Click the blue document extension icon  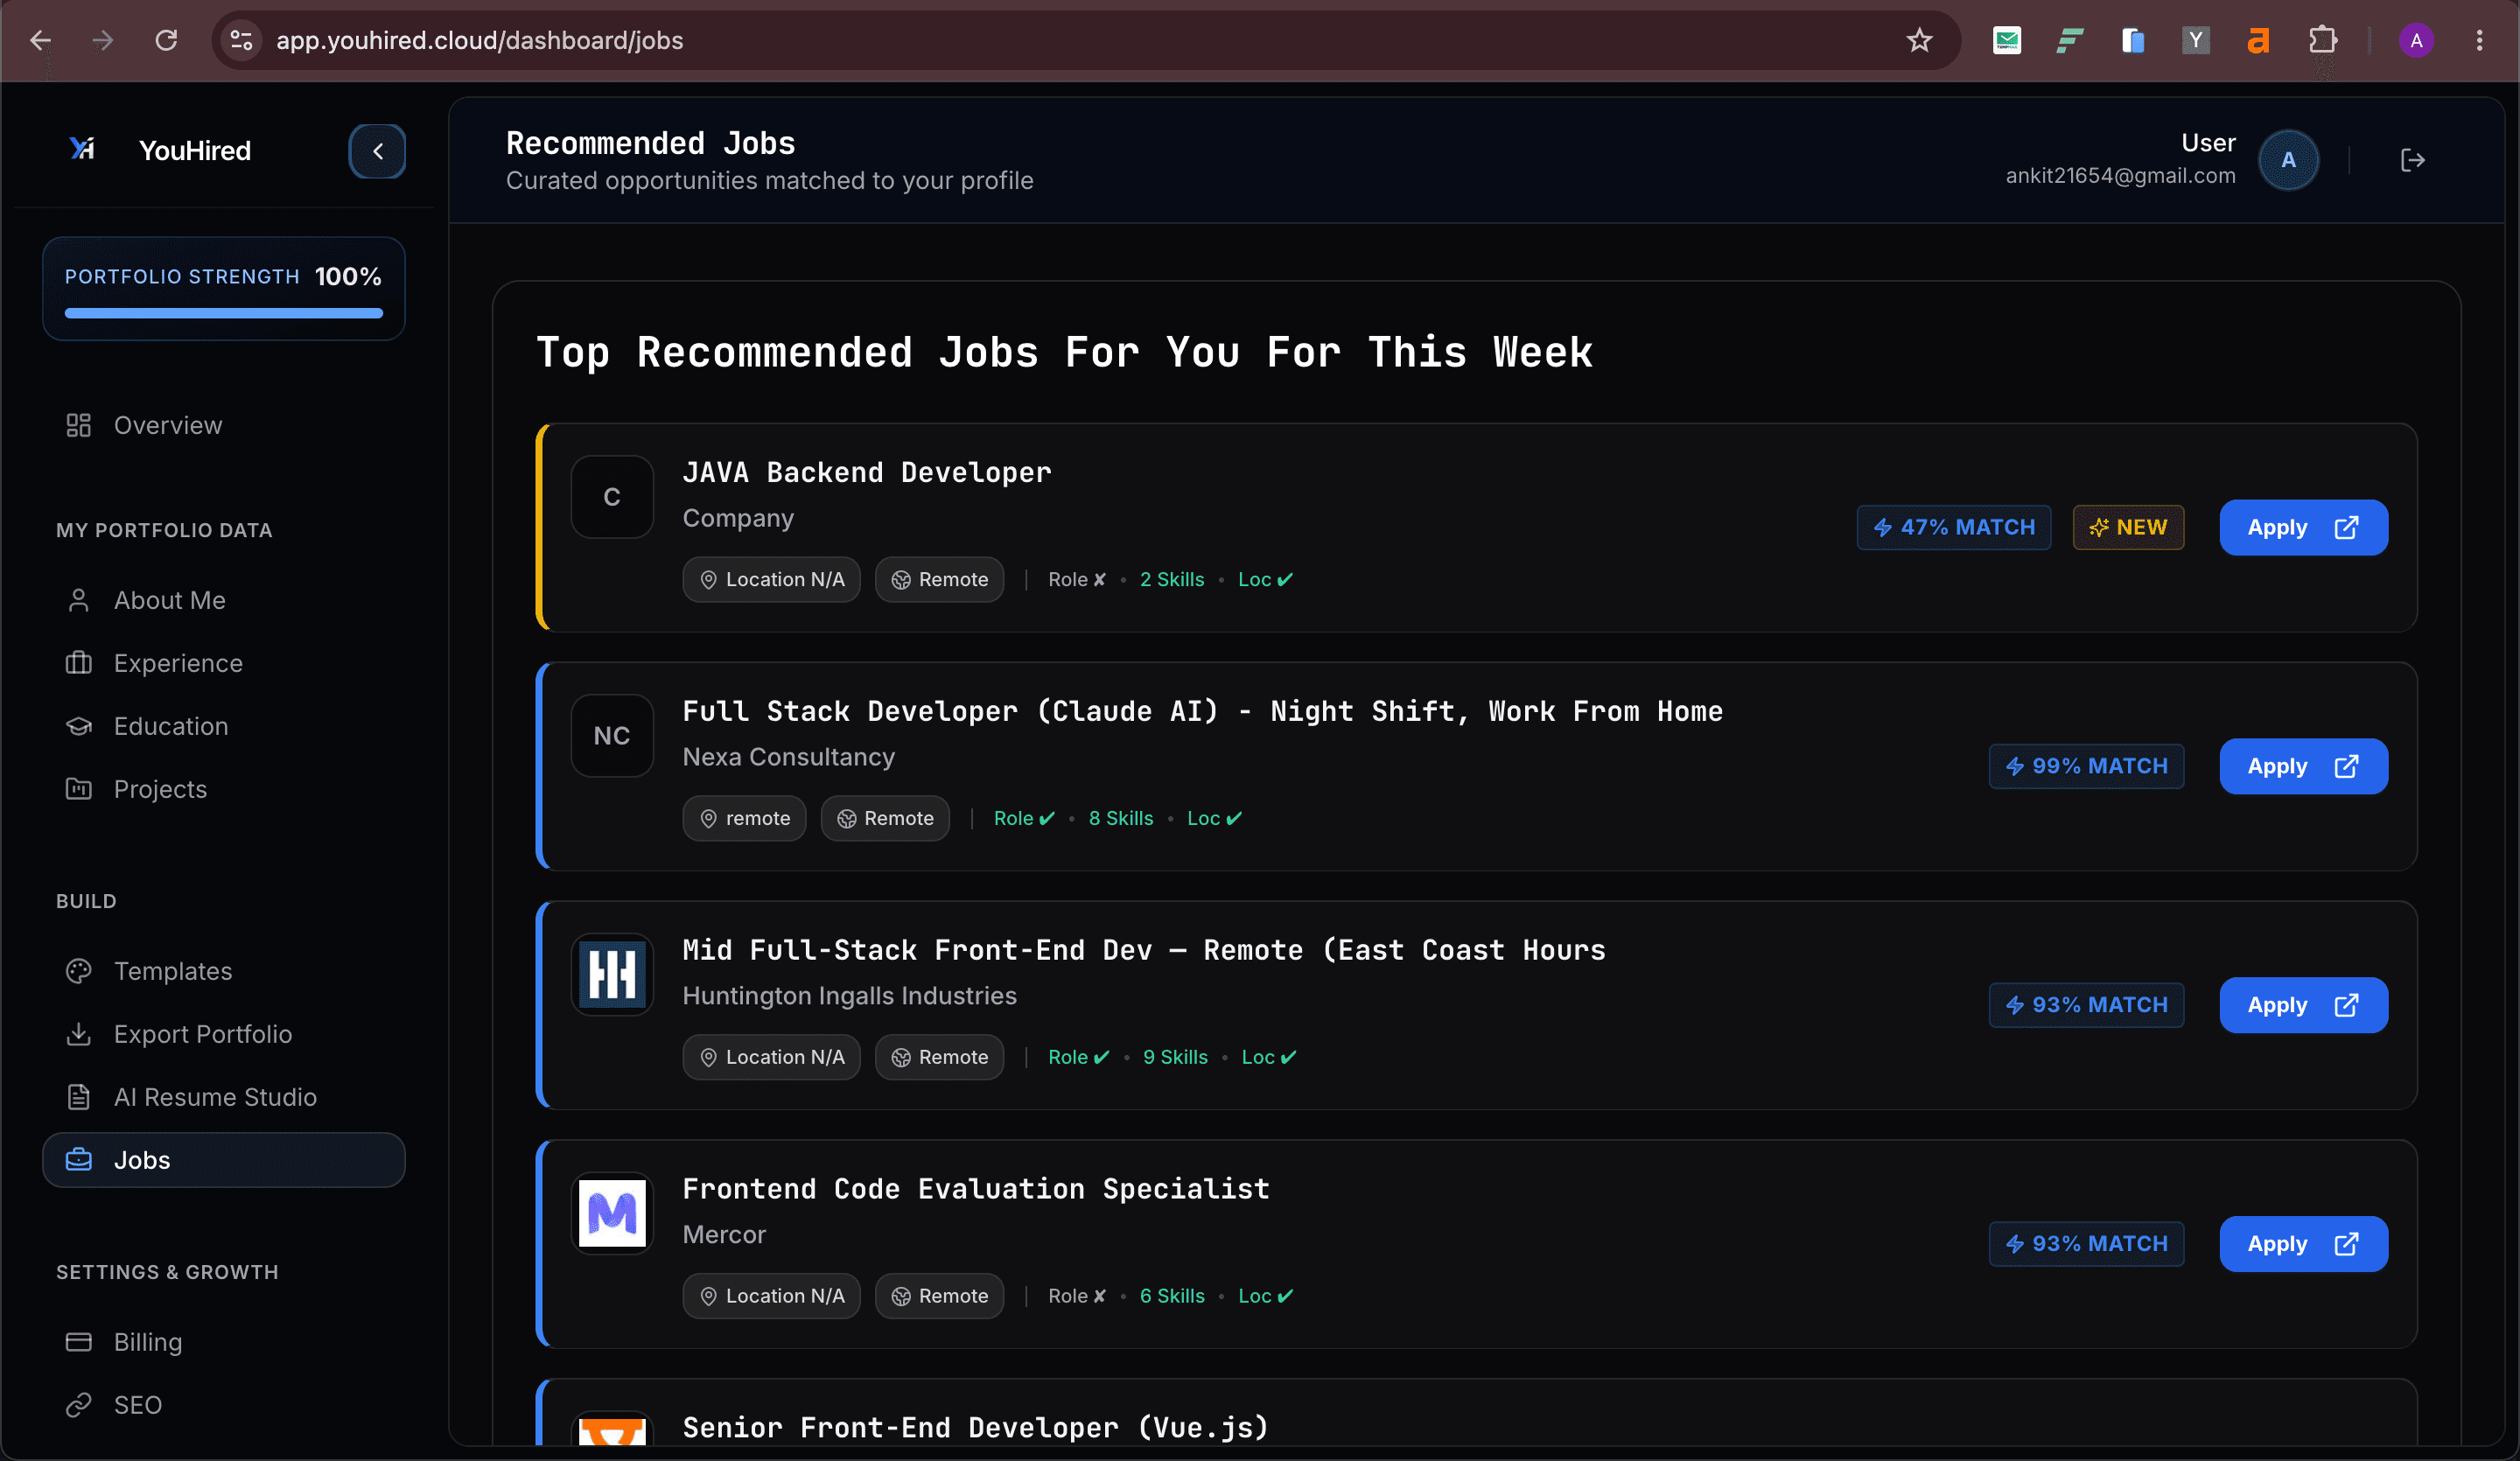[2133, 40]
